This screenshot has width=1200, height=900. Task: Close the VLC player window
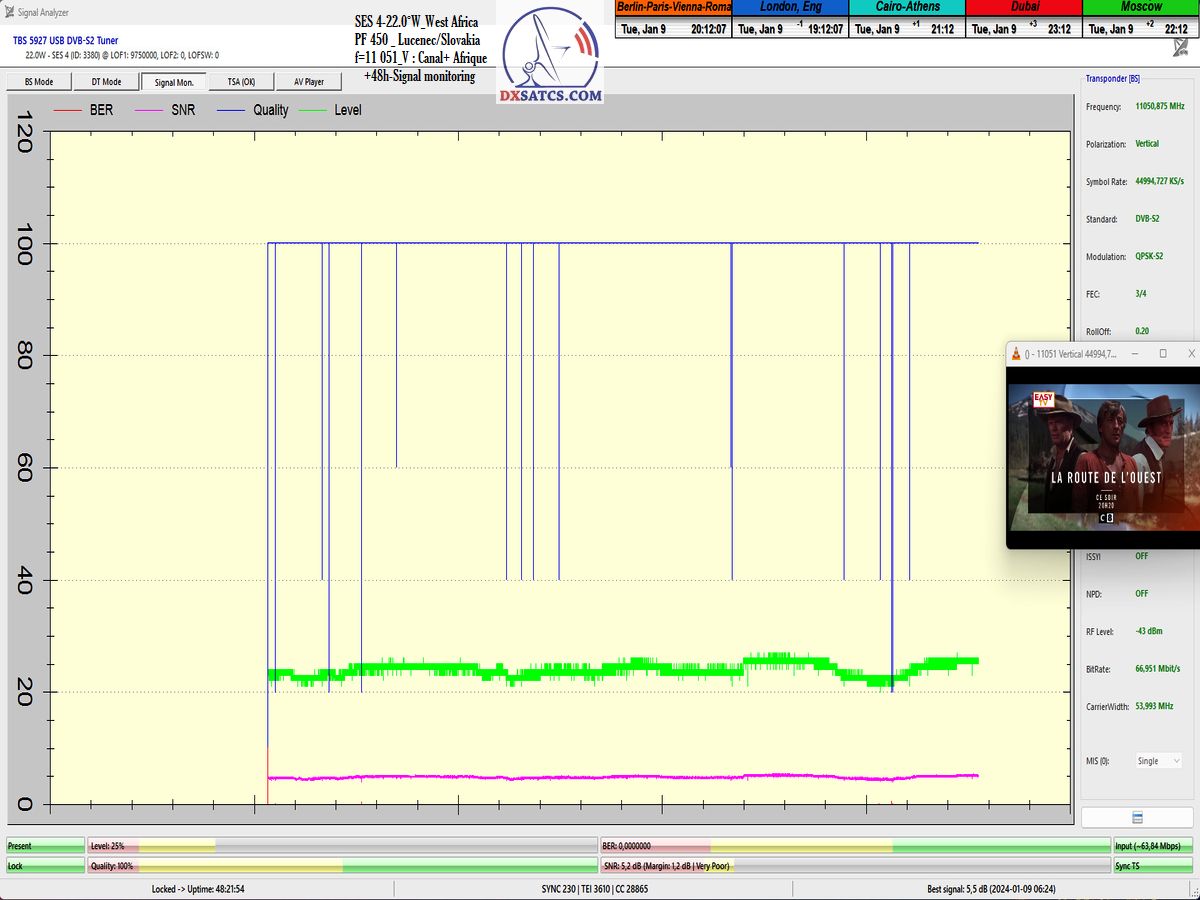point(1190,354)
